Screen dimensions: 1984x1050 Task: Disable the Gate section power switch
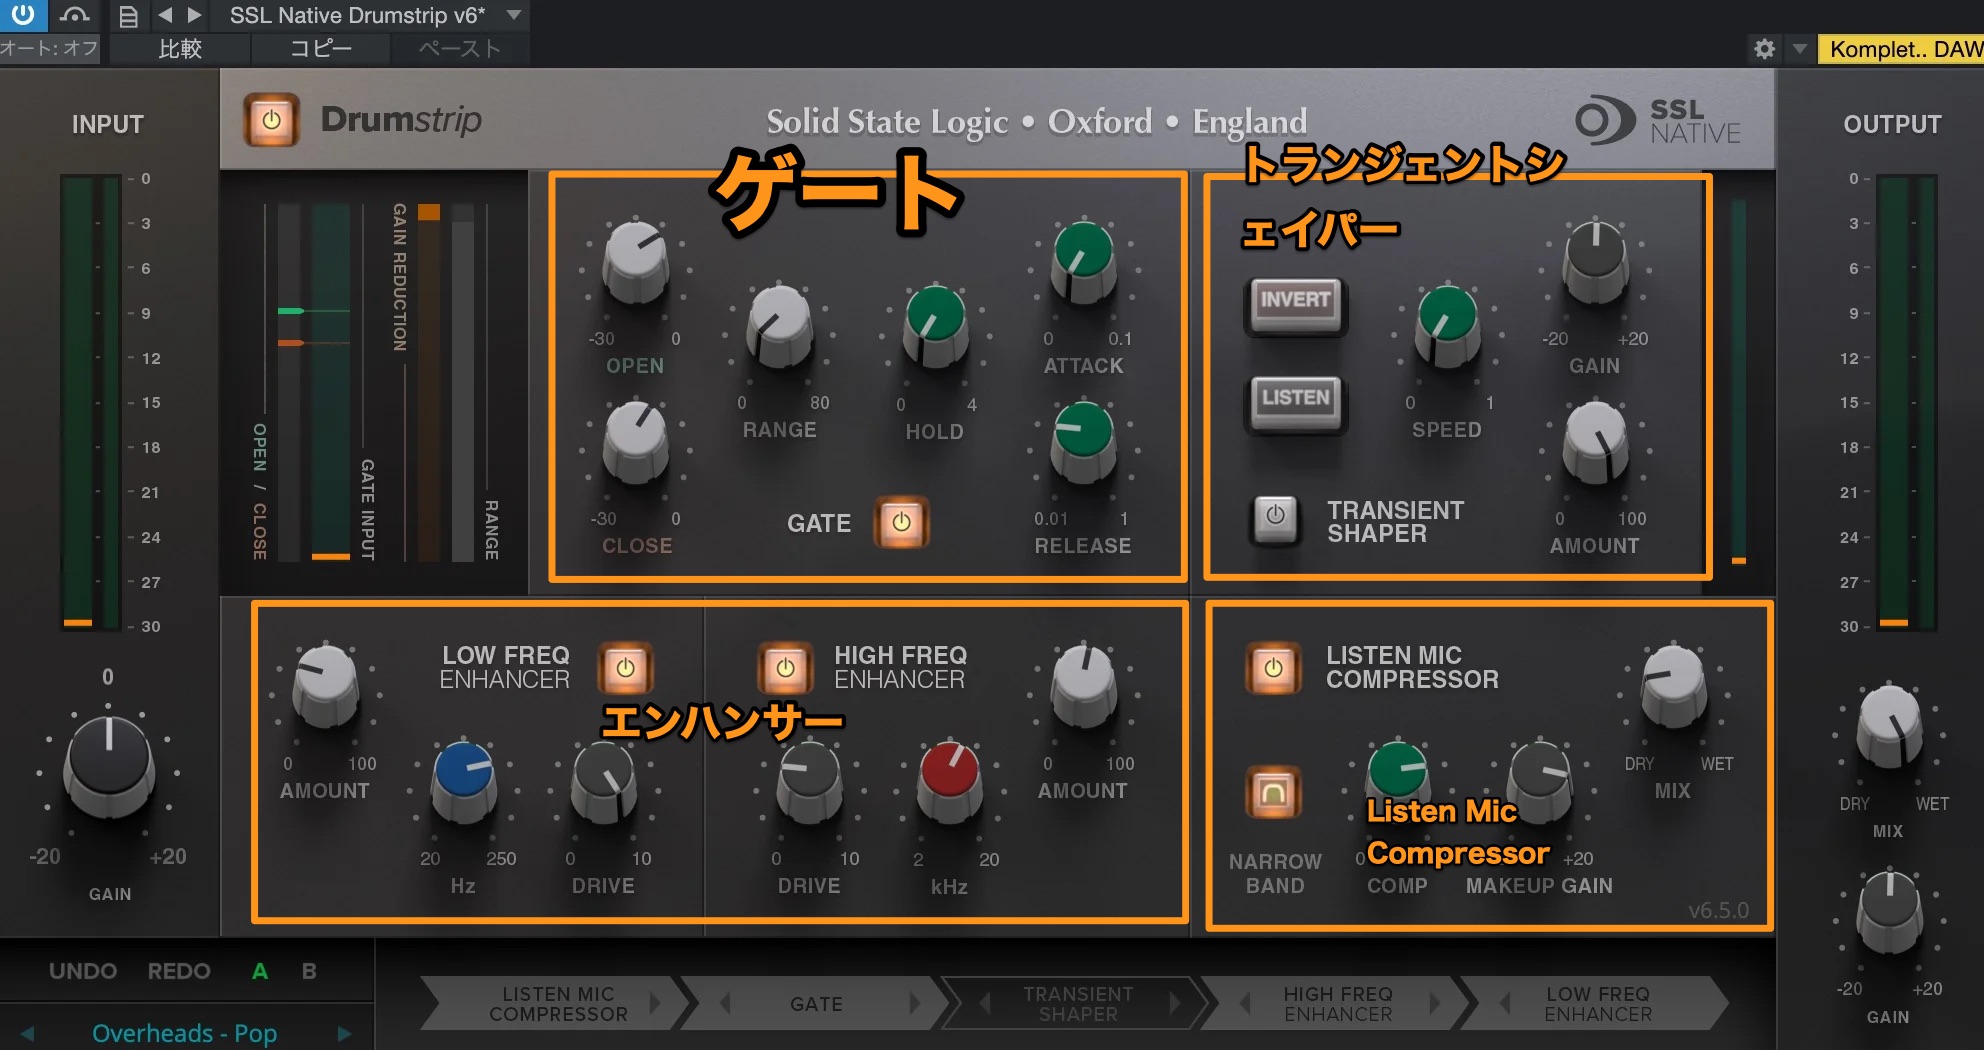[901, 522]
